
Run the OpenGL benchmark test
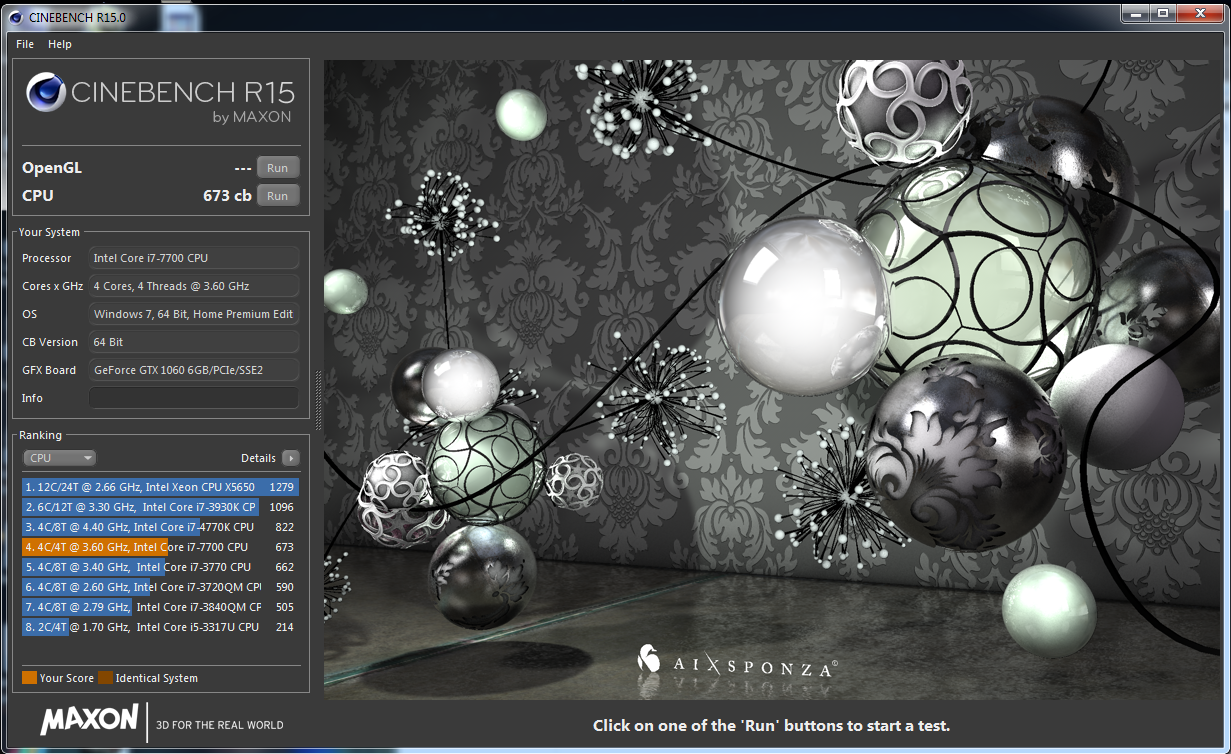click(278, 168)
